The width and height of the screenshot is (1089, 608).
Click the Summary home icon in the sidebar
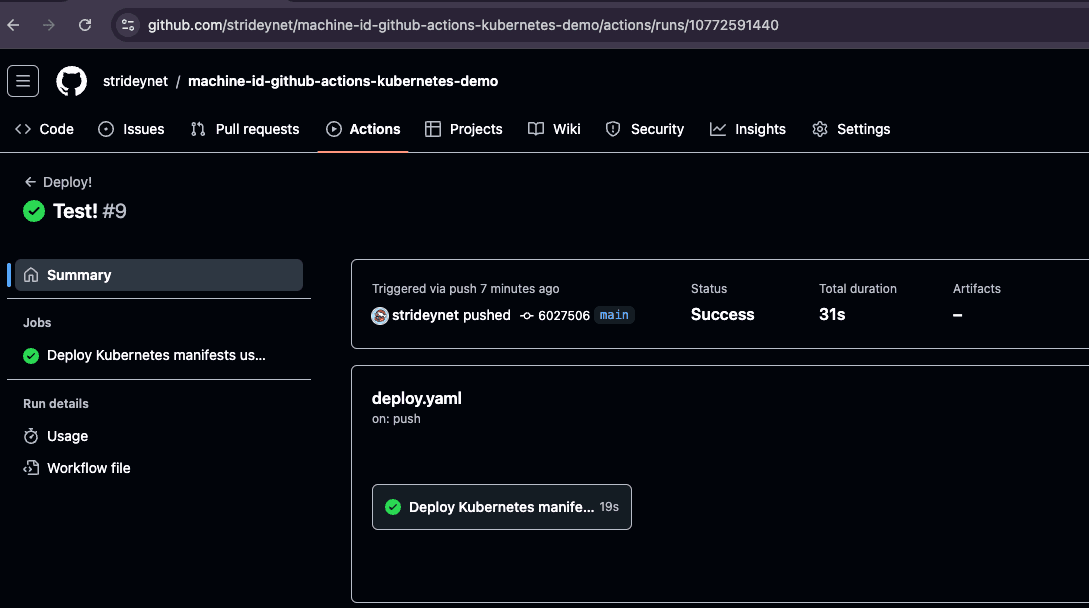tap(32, 274)
